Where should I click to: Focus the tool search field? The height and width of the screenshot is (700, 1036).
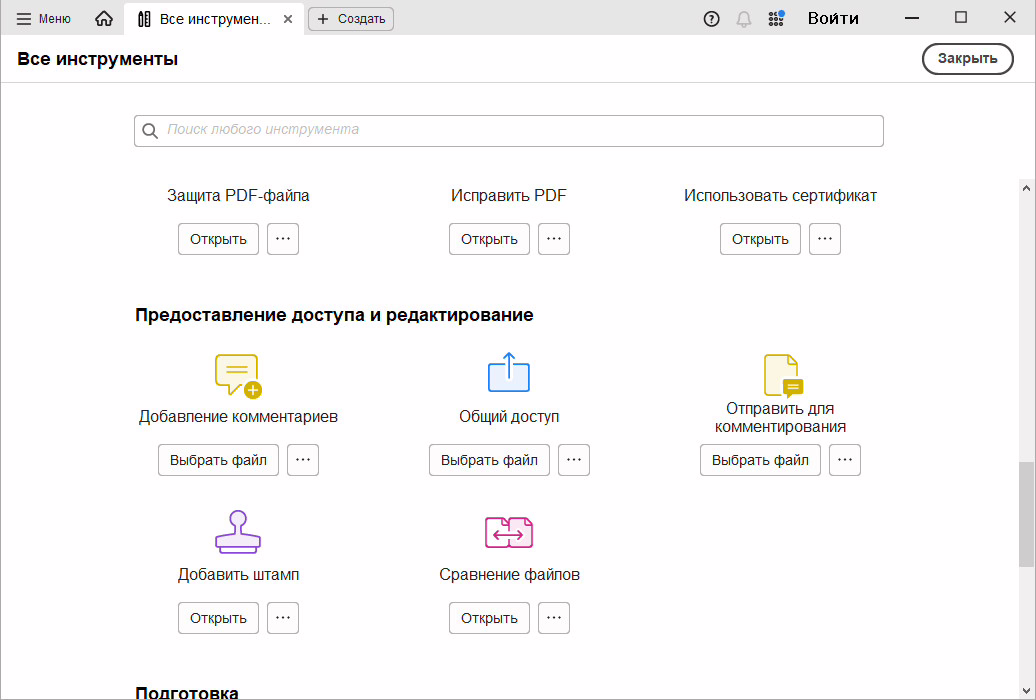510,130
